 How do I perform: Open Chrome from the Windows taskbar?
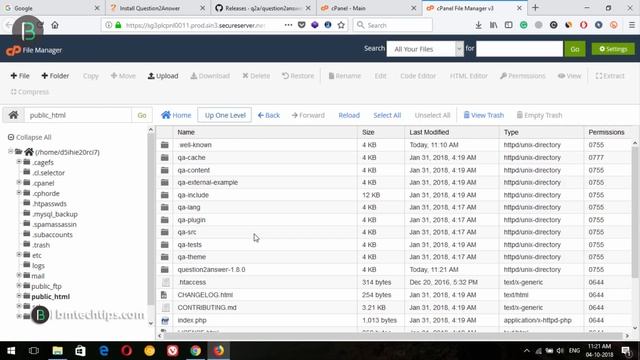[196, 351]
